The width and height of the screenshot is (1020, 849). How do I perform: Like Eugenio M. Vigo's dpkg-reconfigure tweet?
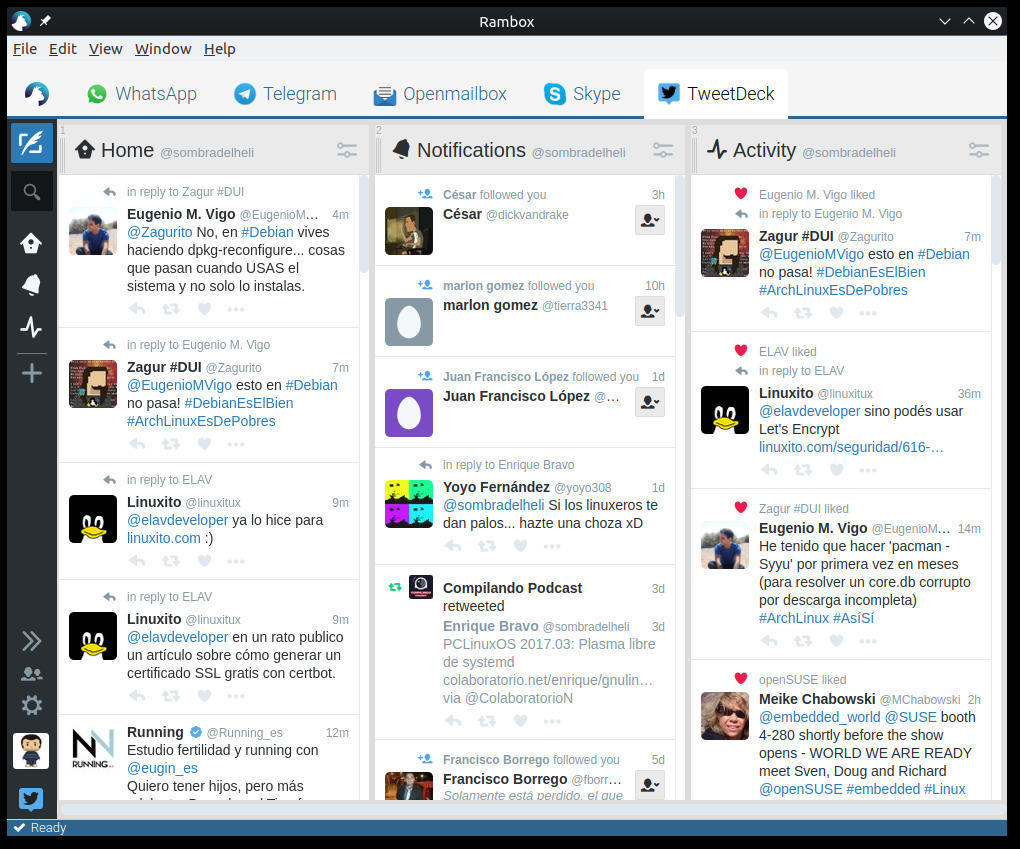pyautogui.click(x=204, y=309)
